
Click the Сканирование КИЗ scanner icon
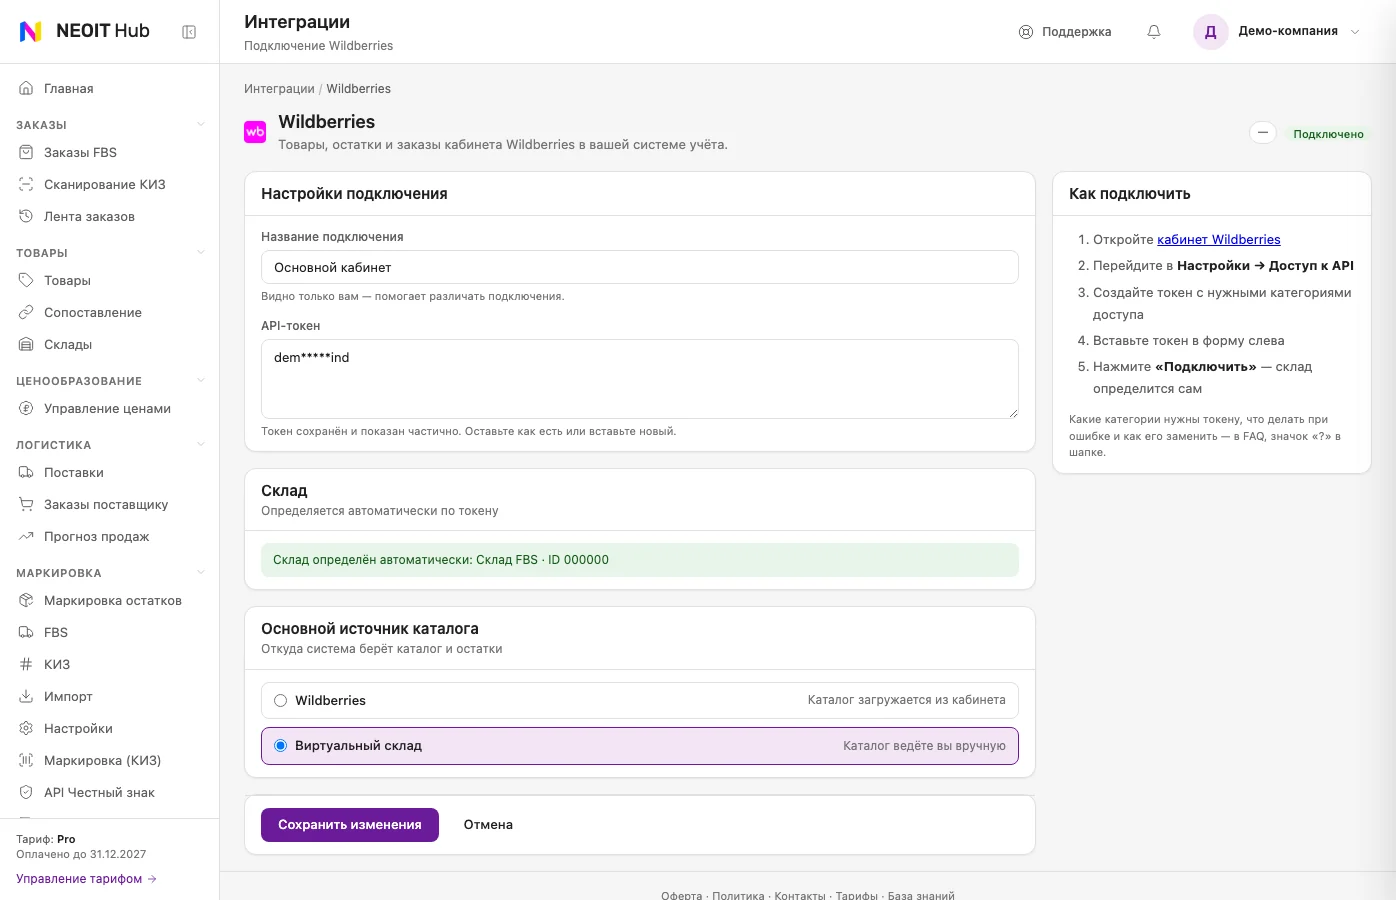click(26, 185)
